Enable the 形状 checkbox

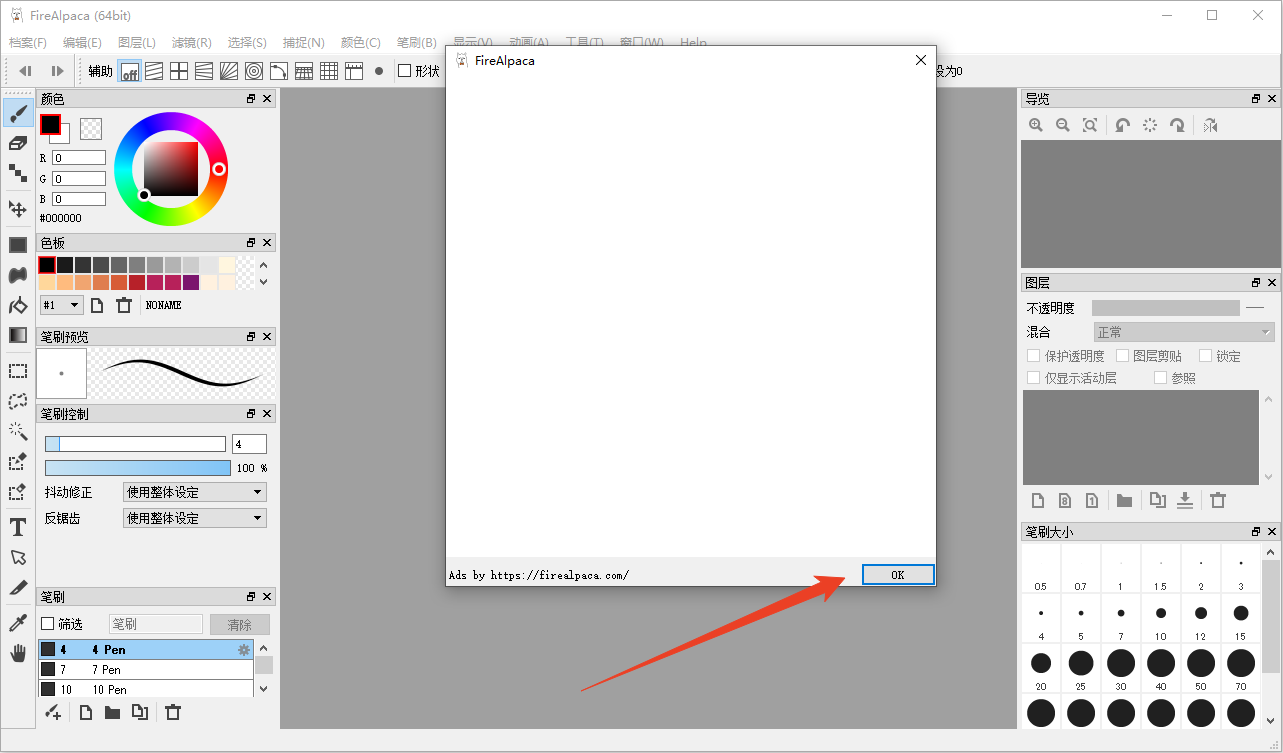point(405,71)
